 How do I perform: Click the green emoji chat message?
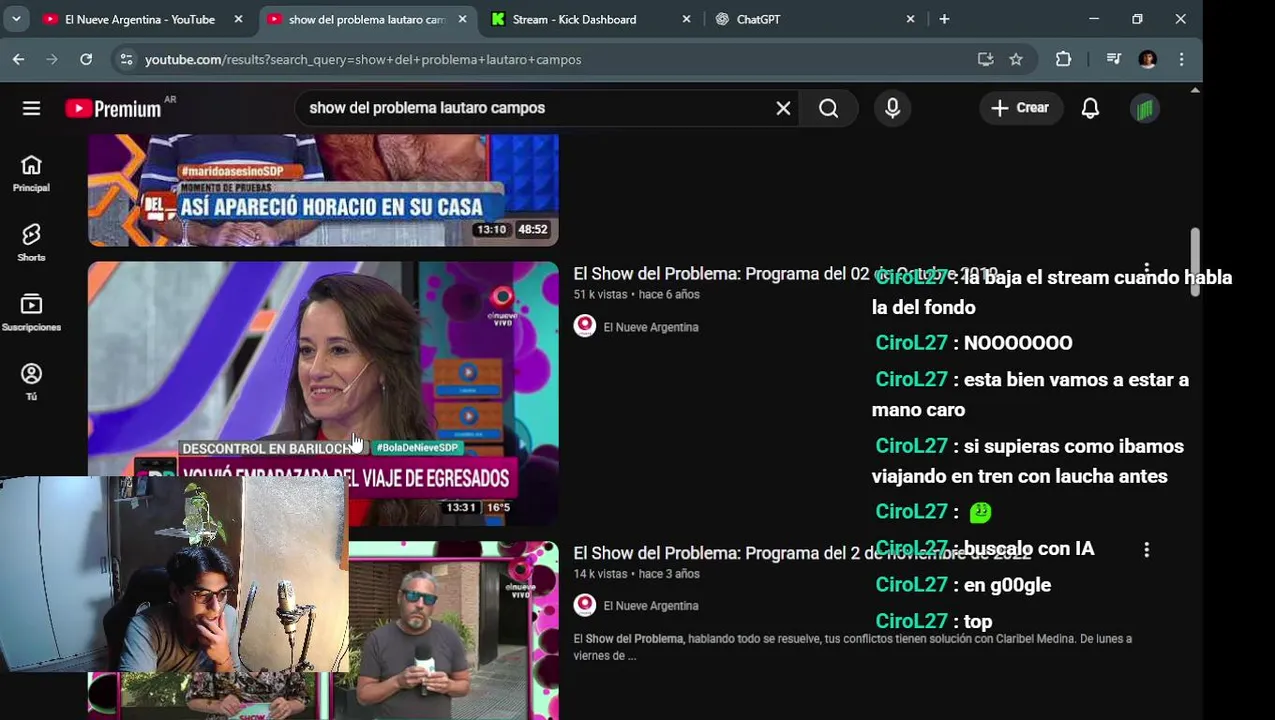980,512
